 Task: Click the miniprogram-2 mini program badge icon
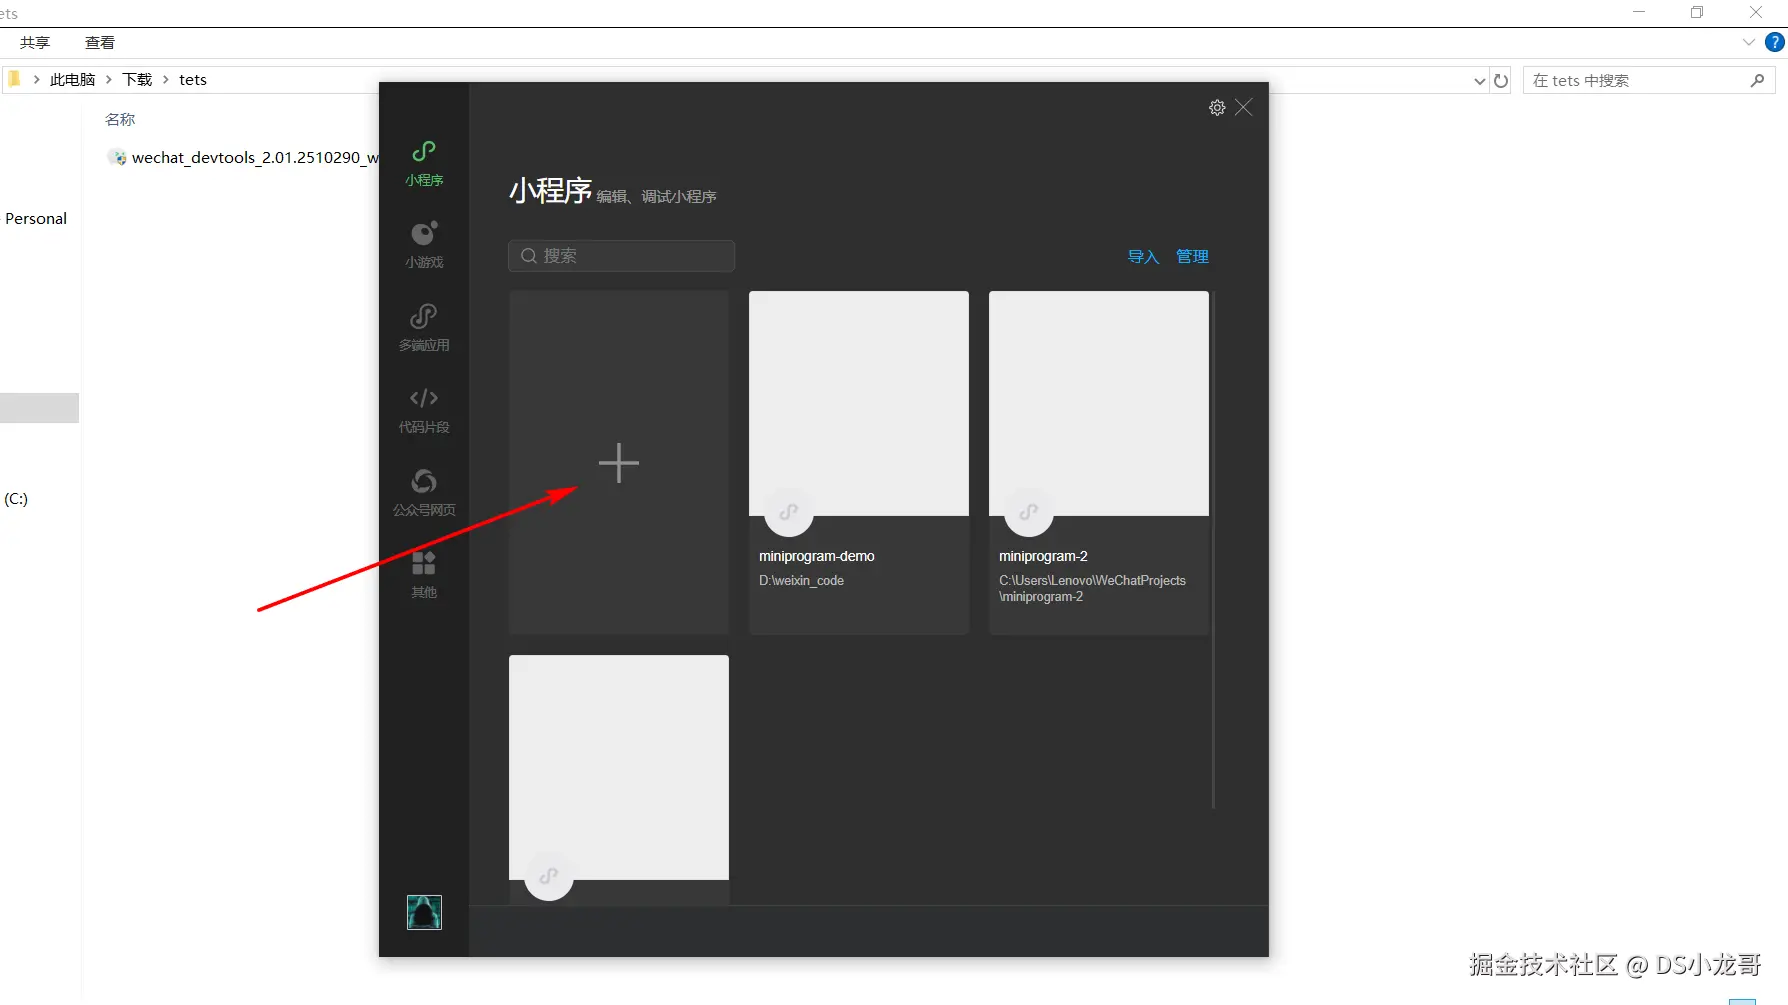[1029, 512]
